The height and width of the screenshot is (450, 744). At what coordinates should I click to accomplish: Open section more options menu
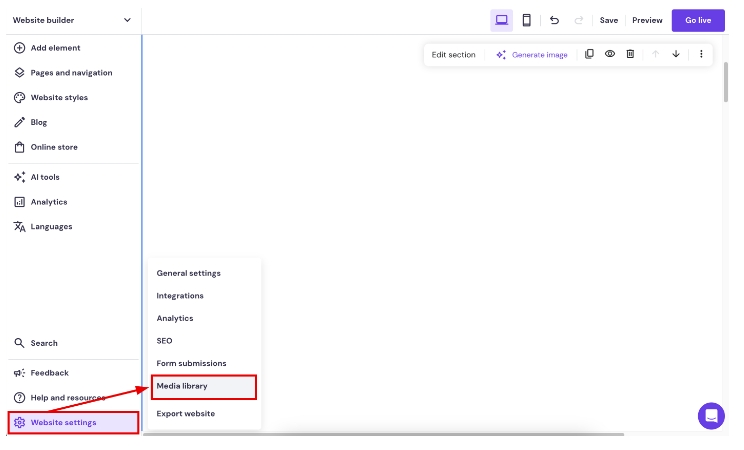point(701,54)
